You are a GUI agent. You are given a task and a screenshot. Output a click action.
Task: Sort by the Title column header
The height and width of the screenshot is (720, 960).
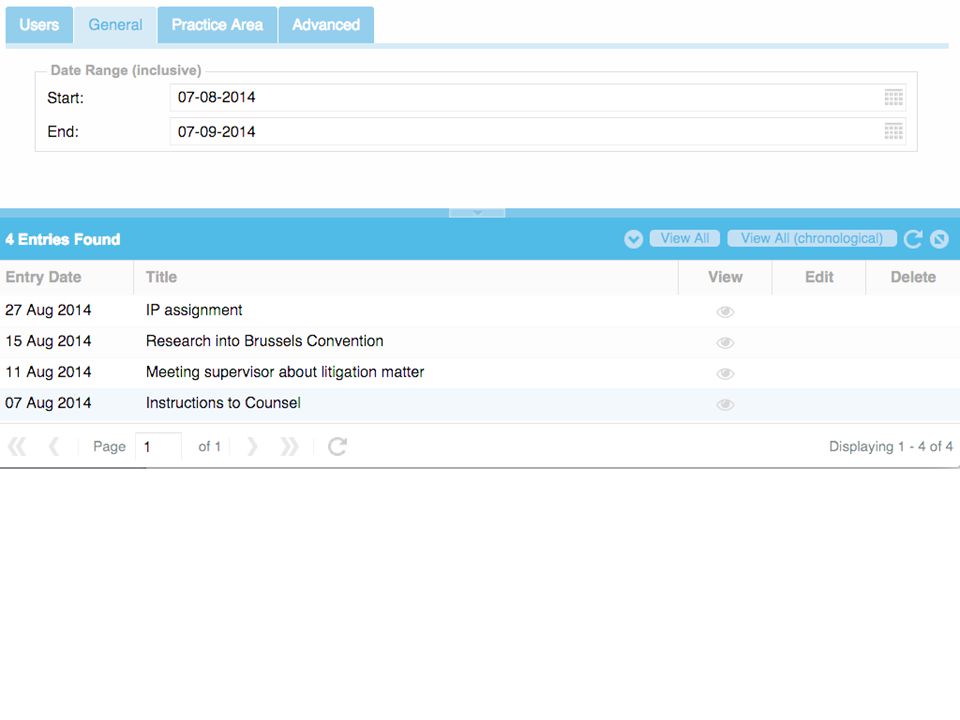(406, 277)
